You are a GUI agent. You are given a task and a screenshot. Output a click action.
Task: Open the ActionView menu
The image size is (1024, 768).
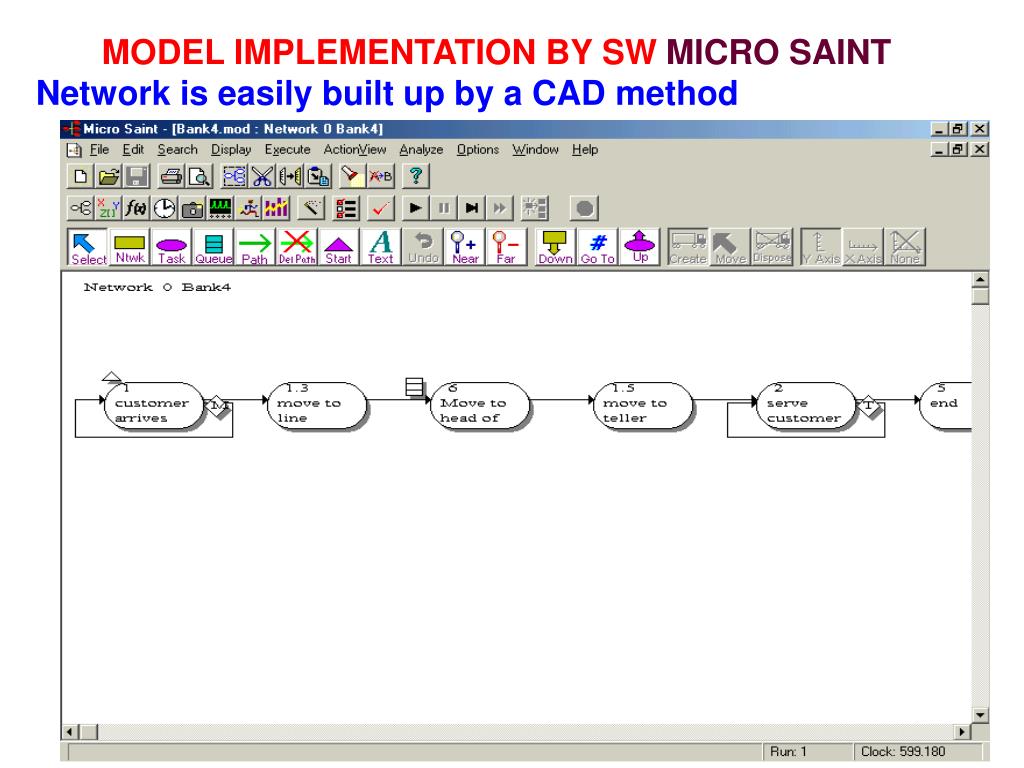tap(355, 150)
